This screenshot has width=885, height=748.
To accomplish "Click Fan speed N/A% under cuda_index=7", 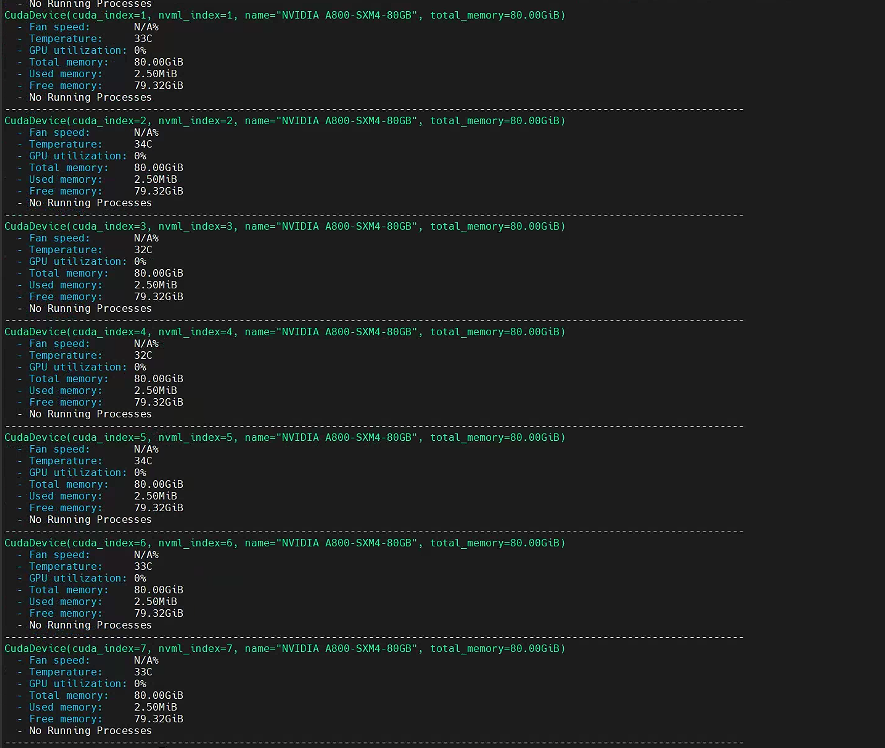I will point(94,660).
